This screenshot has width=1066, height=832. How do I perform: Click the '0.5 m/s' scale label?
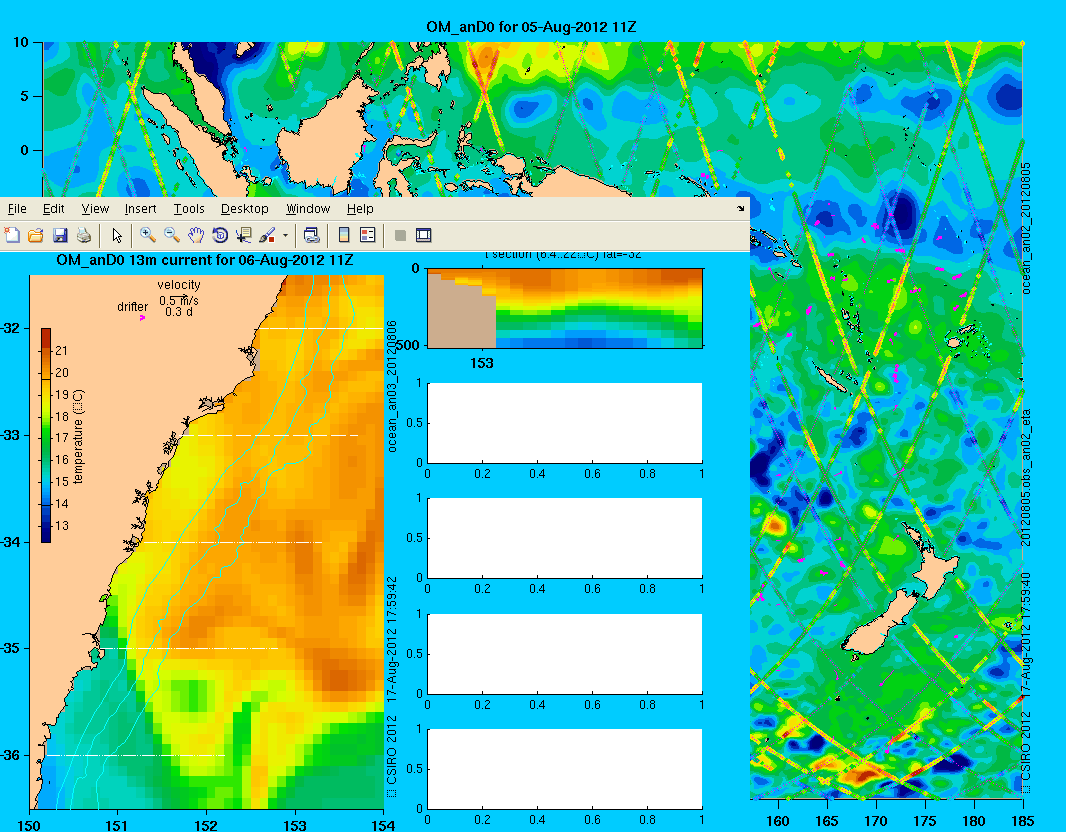pos(179,300)
